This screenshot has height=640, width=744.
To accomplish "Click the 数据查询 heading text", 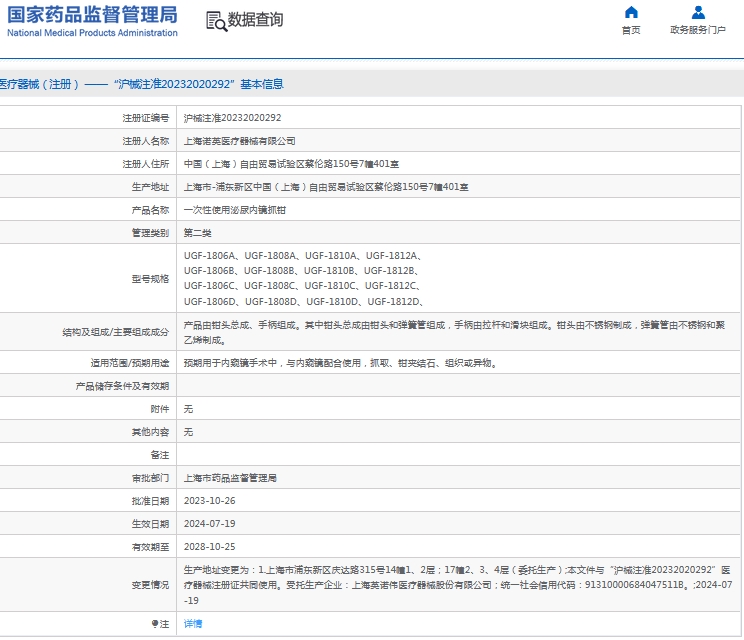I will [255, 19].
